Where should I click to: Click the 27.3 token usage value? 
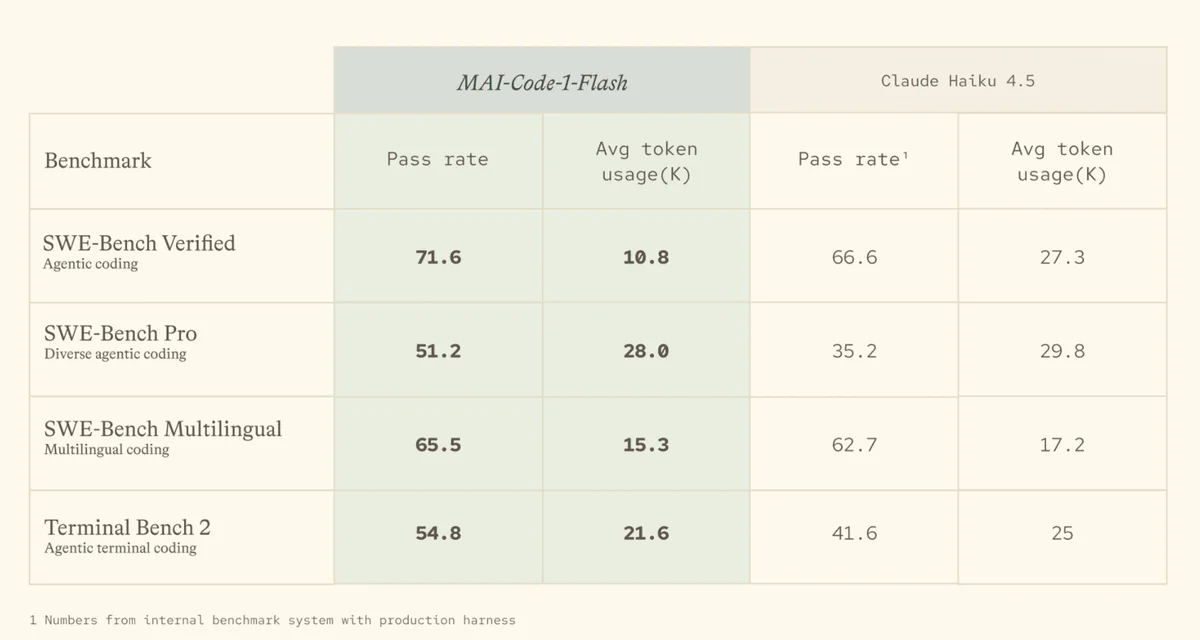[1062, 257]
